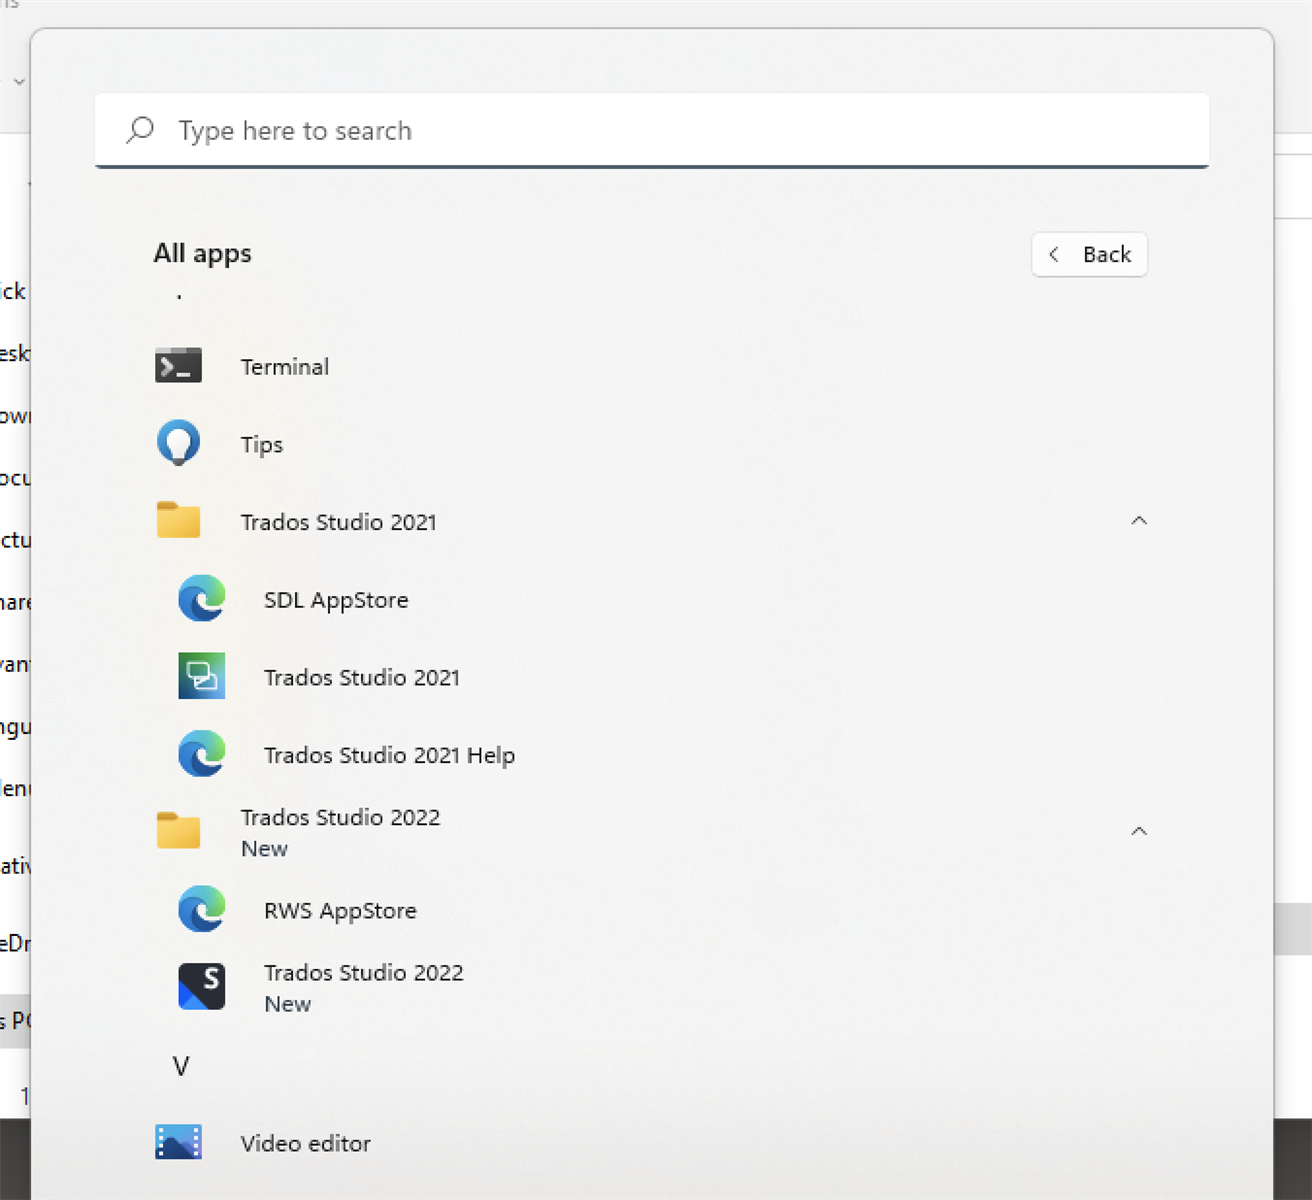Launch Tips via its lightbulb icon
Screen dimensions: 1312x1200
point(178,443)
